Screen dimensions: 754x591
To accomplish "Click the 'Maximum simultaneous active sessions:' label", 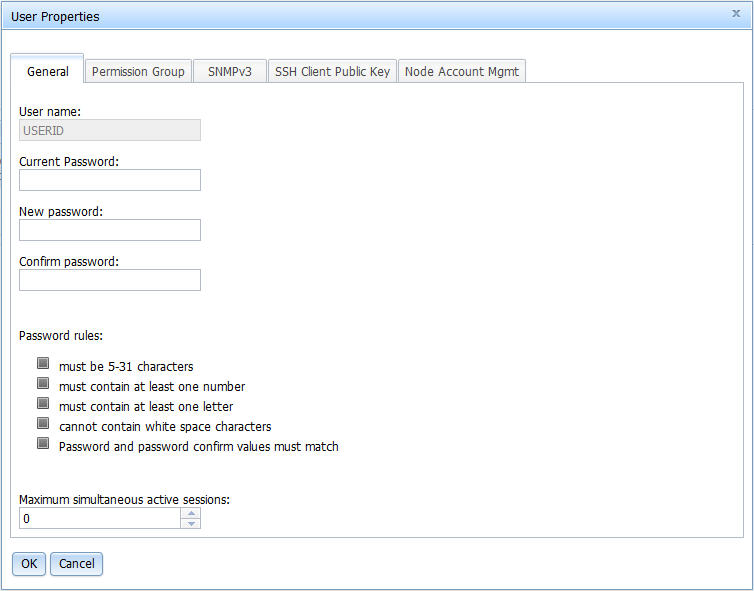I will tap(124, 500).
